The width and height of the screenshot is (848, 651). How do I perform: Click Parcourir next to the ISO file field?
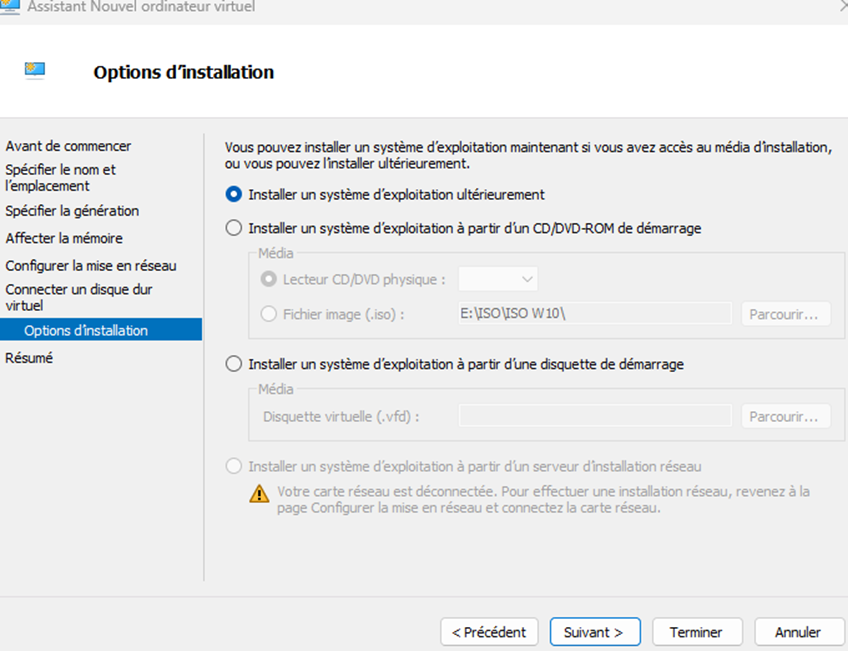click(785, 314)
